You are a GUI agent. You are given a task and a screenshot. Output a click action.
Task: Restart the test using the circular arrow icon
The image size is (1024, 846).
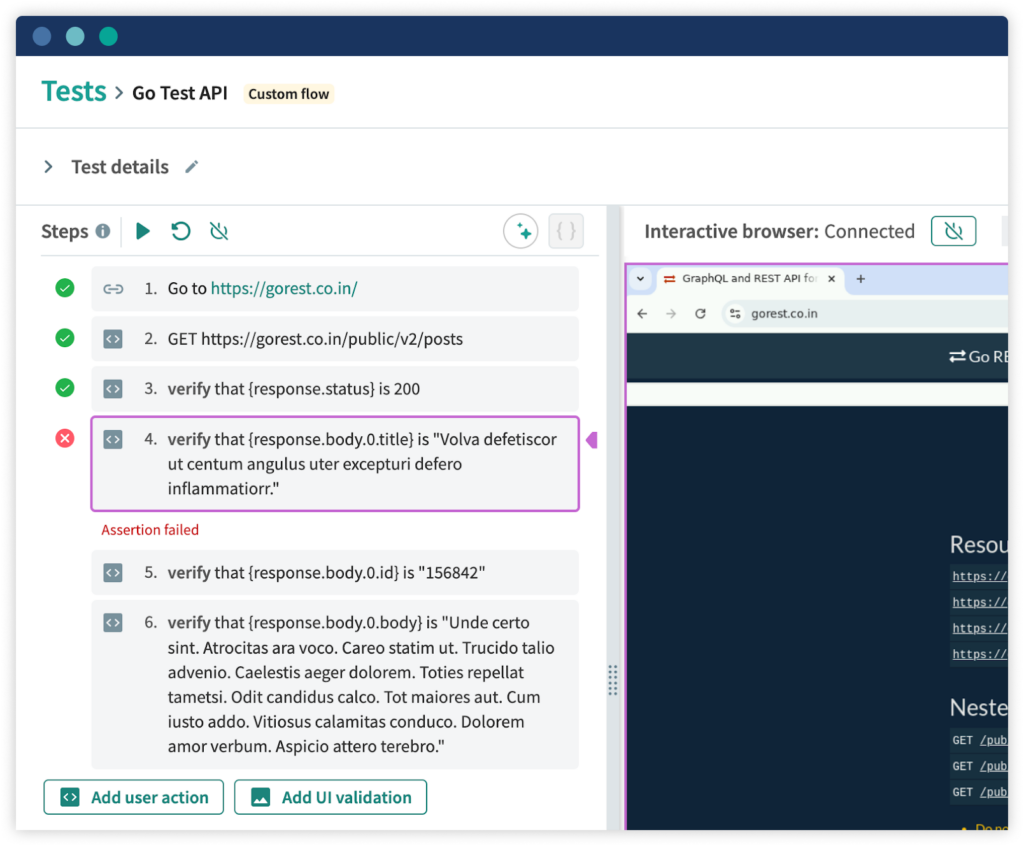[x=180, y=230]
